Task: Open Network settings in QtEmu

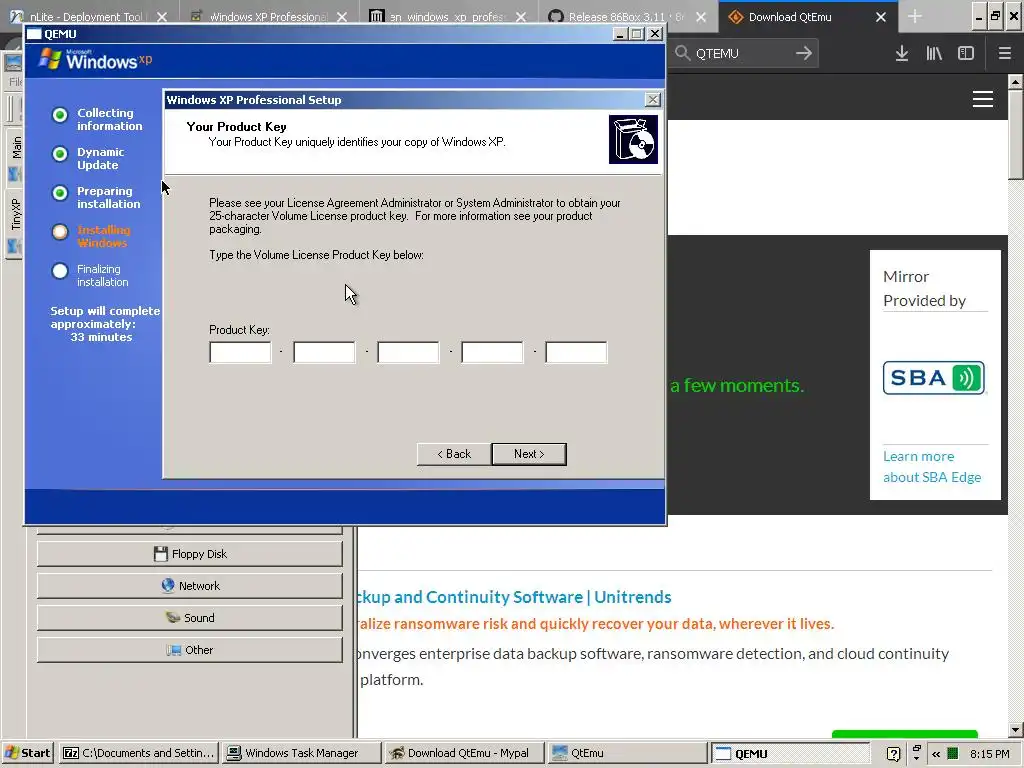Action: [189, 586]
